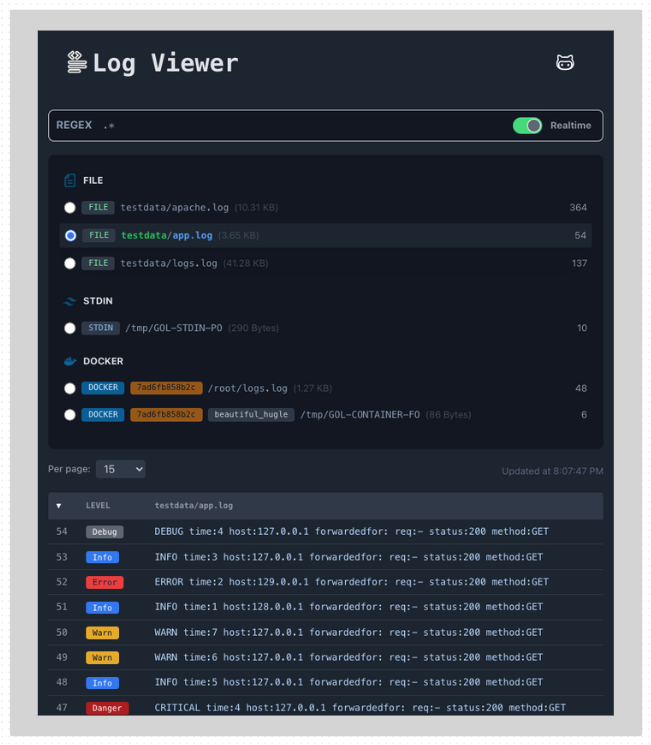This screenshot has height=745, width=651.
Task: Select the /root/logs.log docker radio button
Action: [70, 389]
